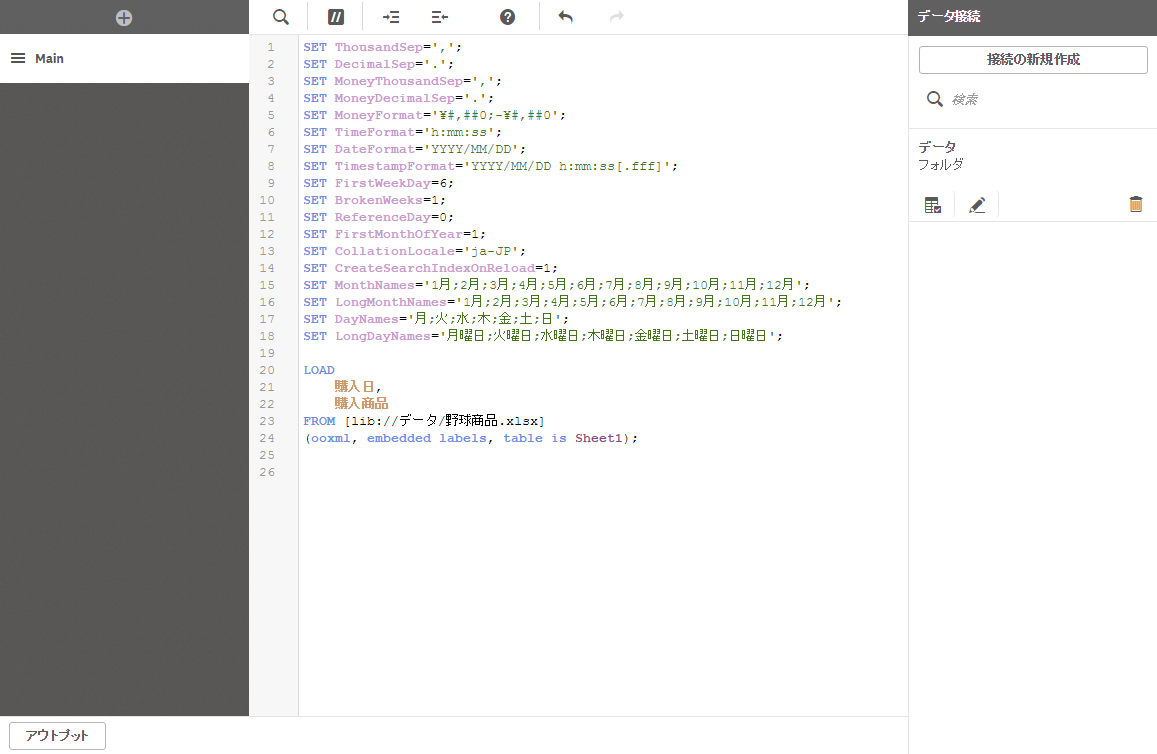
Task: Click the LOAD keyword on line 20
Action: coord(319,370)
